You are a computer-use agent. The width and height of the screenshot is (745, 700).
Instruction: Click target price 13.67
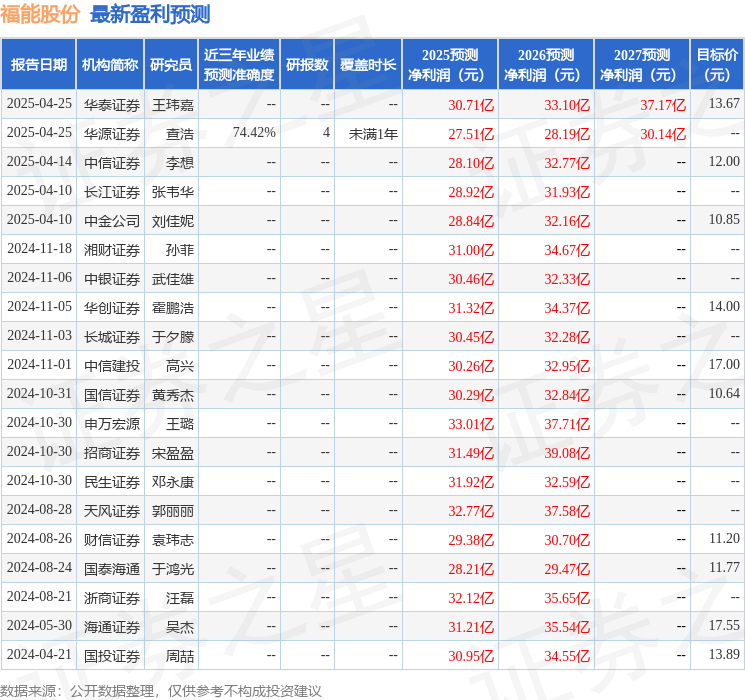[x=724, y=103]
